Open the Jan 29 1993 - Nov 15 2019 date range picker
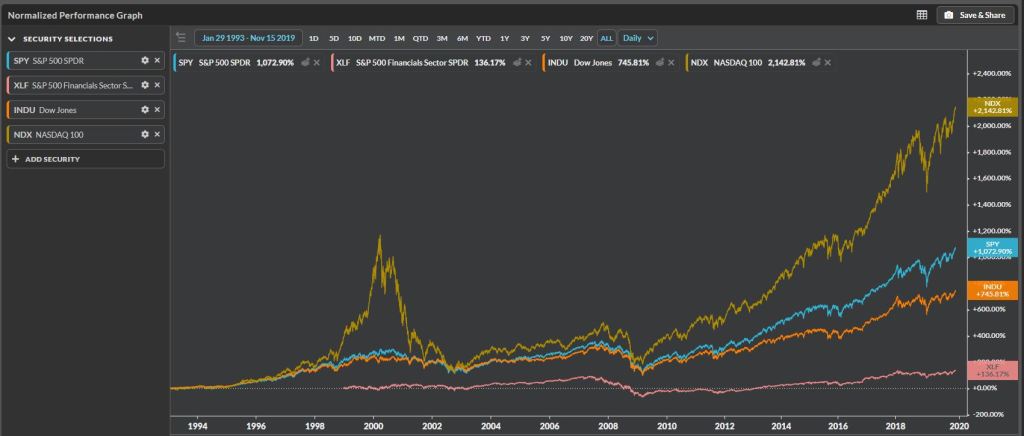Screen dimensions: 1024x436 (247, 38)
